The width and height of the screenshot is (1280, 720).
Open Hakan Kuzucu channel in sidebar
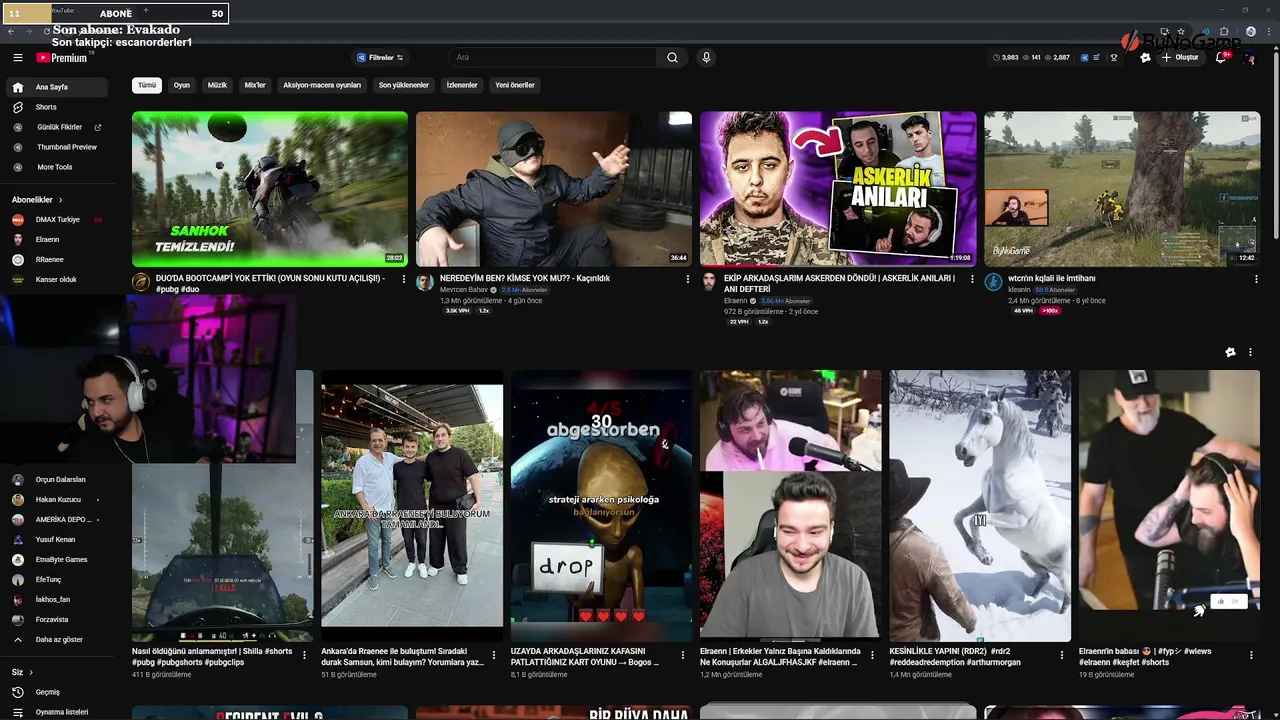coord(56,499)
